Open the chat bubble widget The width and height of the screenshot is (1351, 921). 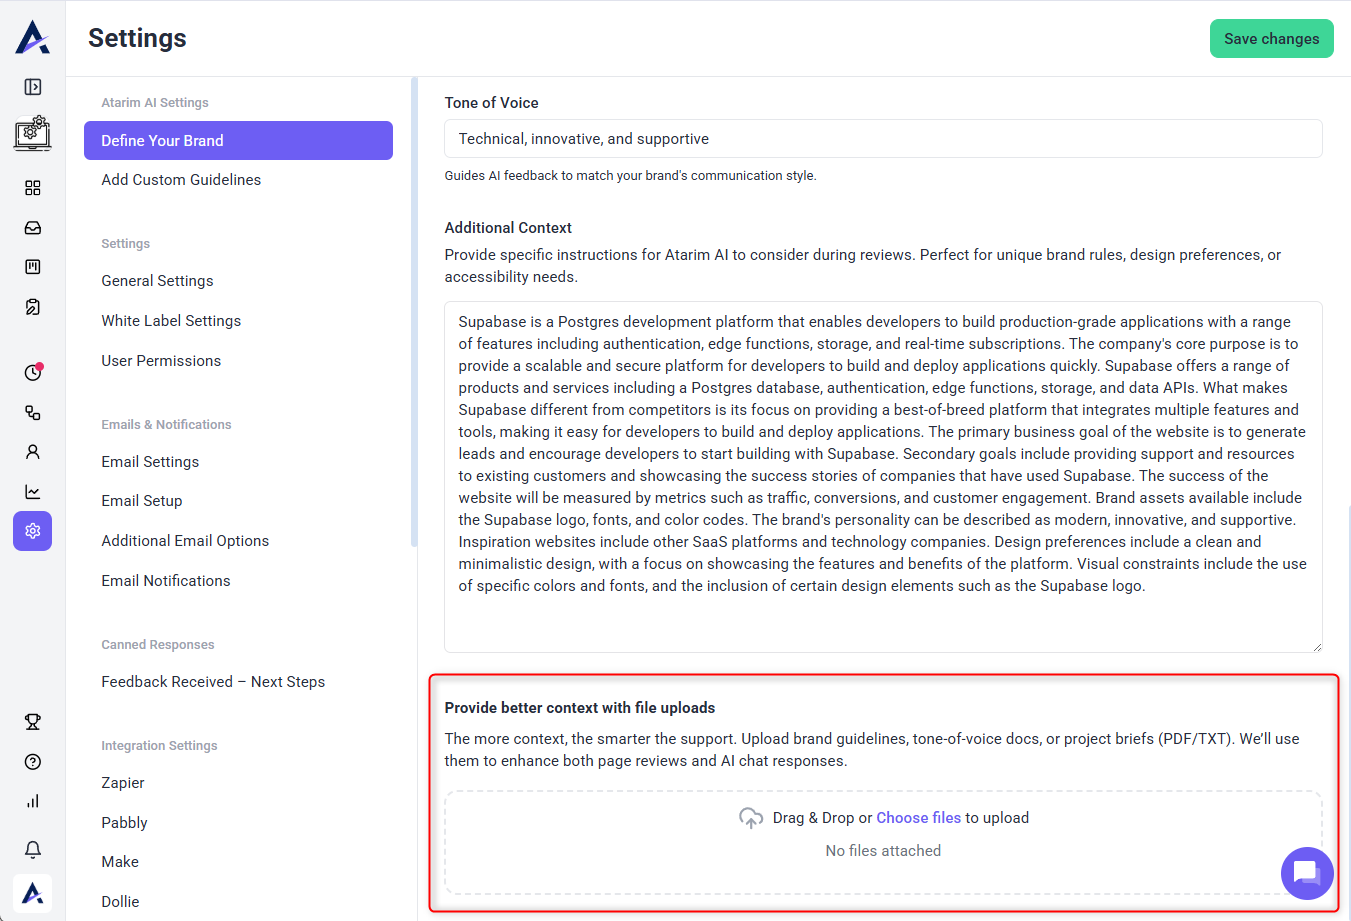pyautogui.click(x=1306, y=873)
